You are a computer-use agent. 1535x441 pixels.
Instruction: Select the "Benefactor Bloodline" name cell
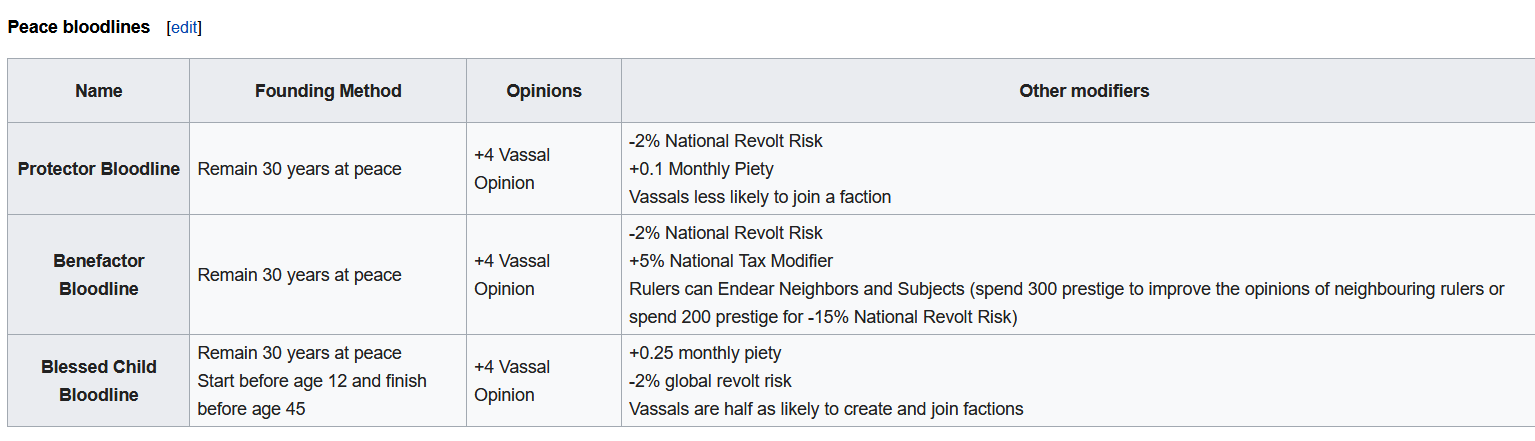pyautogui.click(x=99, y=275)
